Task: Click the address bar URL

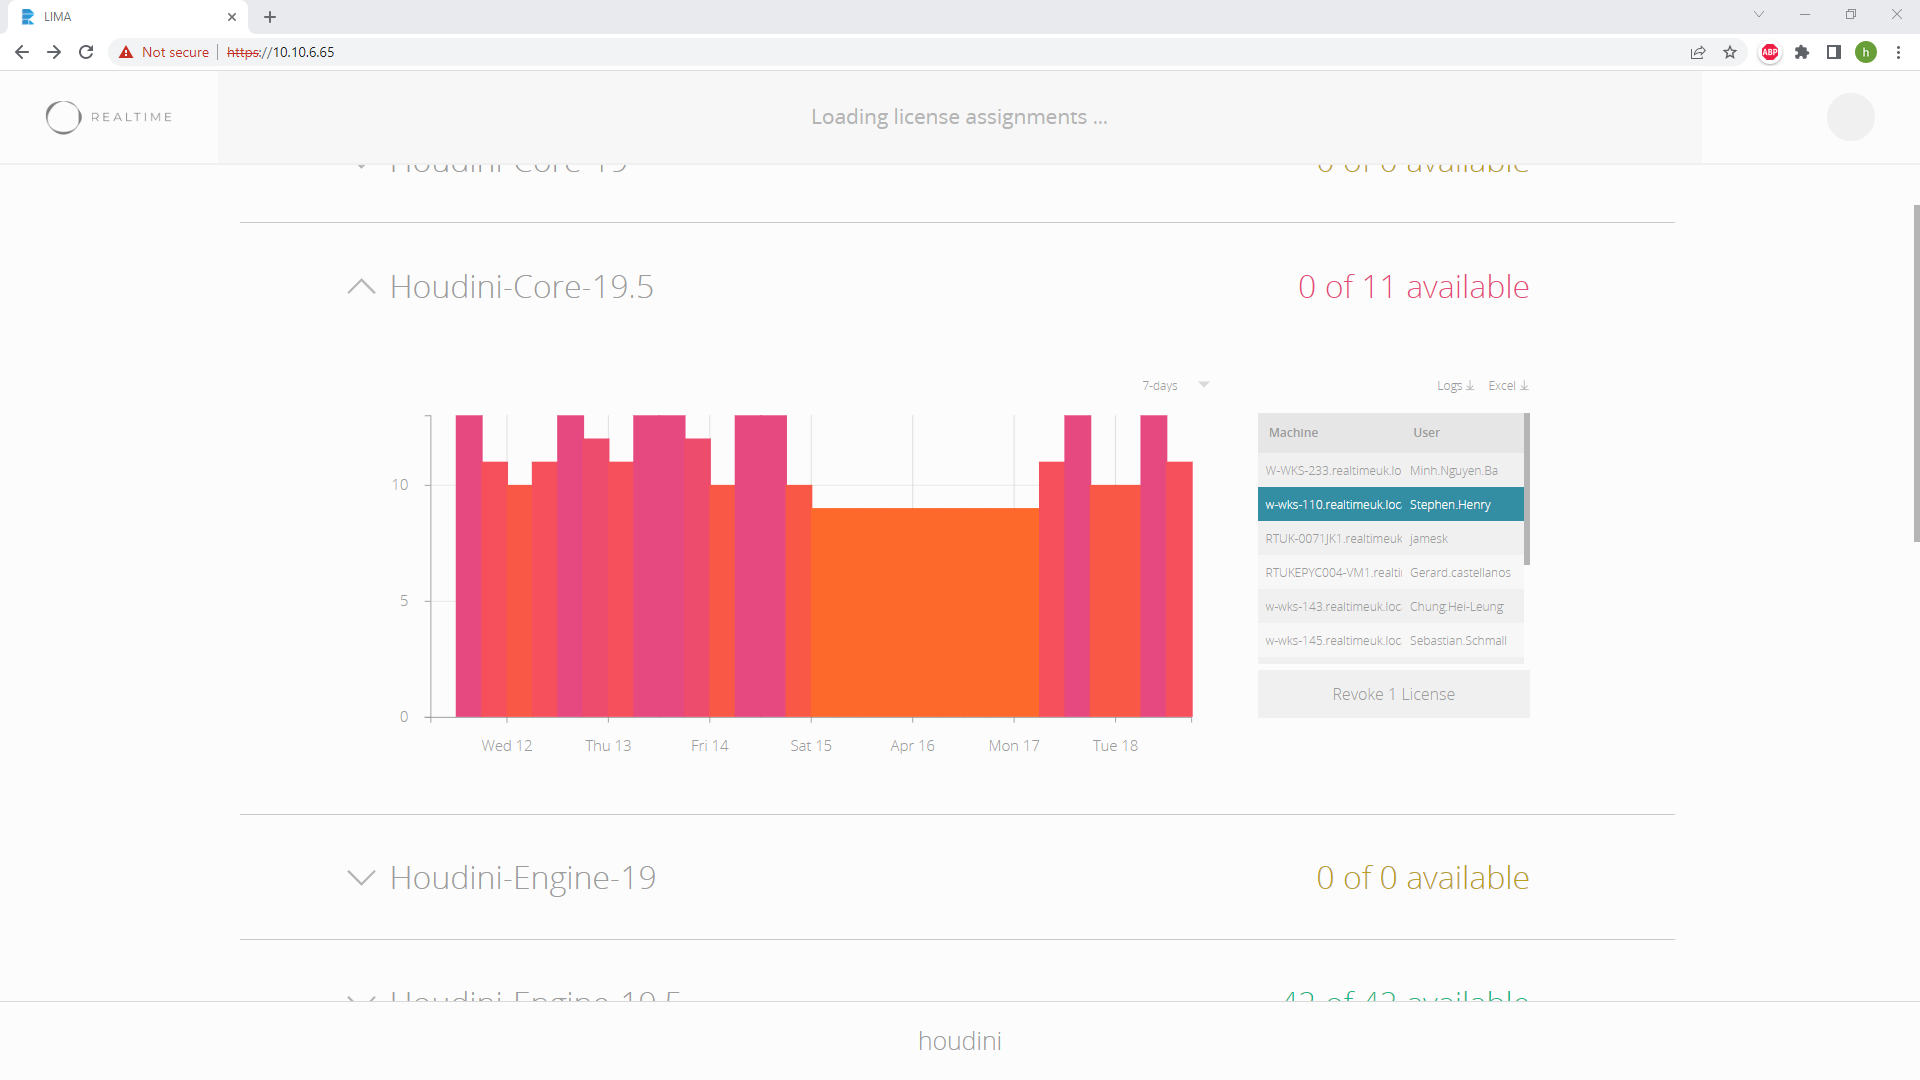Action: 281,52
